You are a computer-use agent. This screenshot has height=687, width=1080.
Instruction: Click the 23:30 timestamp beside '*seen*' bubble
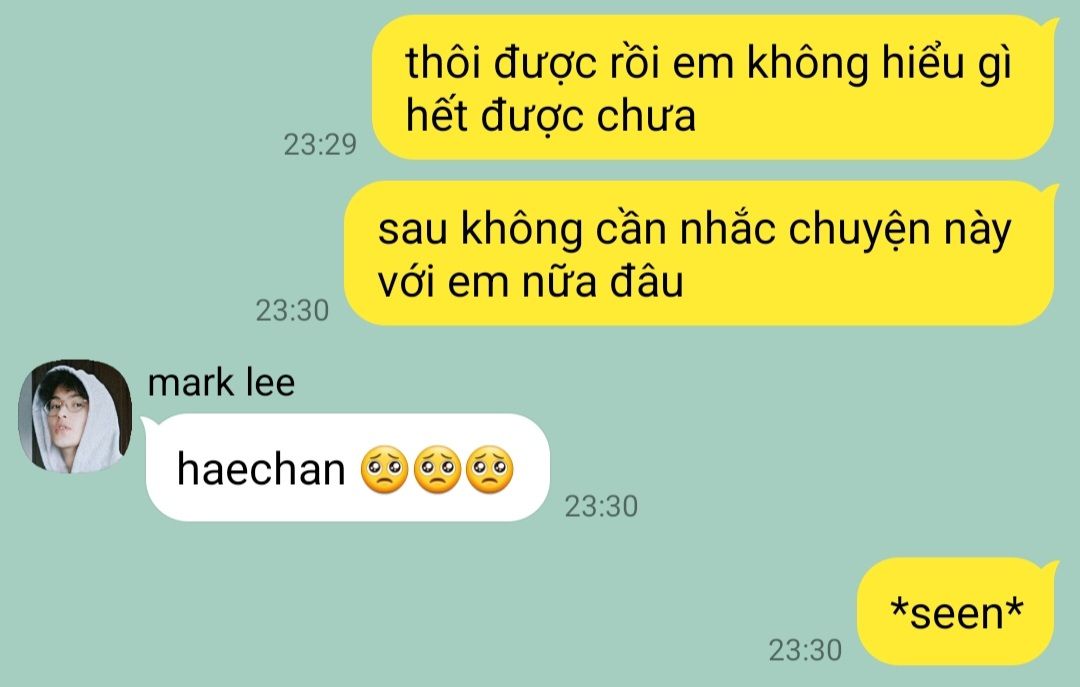click(805, 650)
